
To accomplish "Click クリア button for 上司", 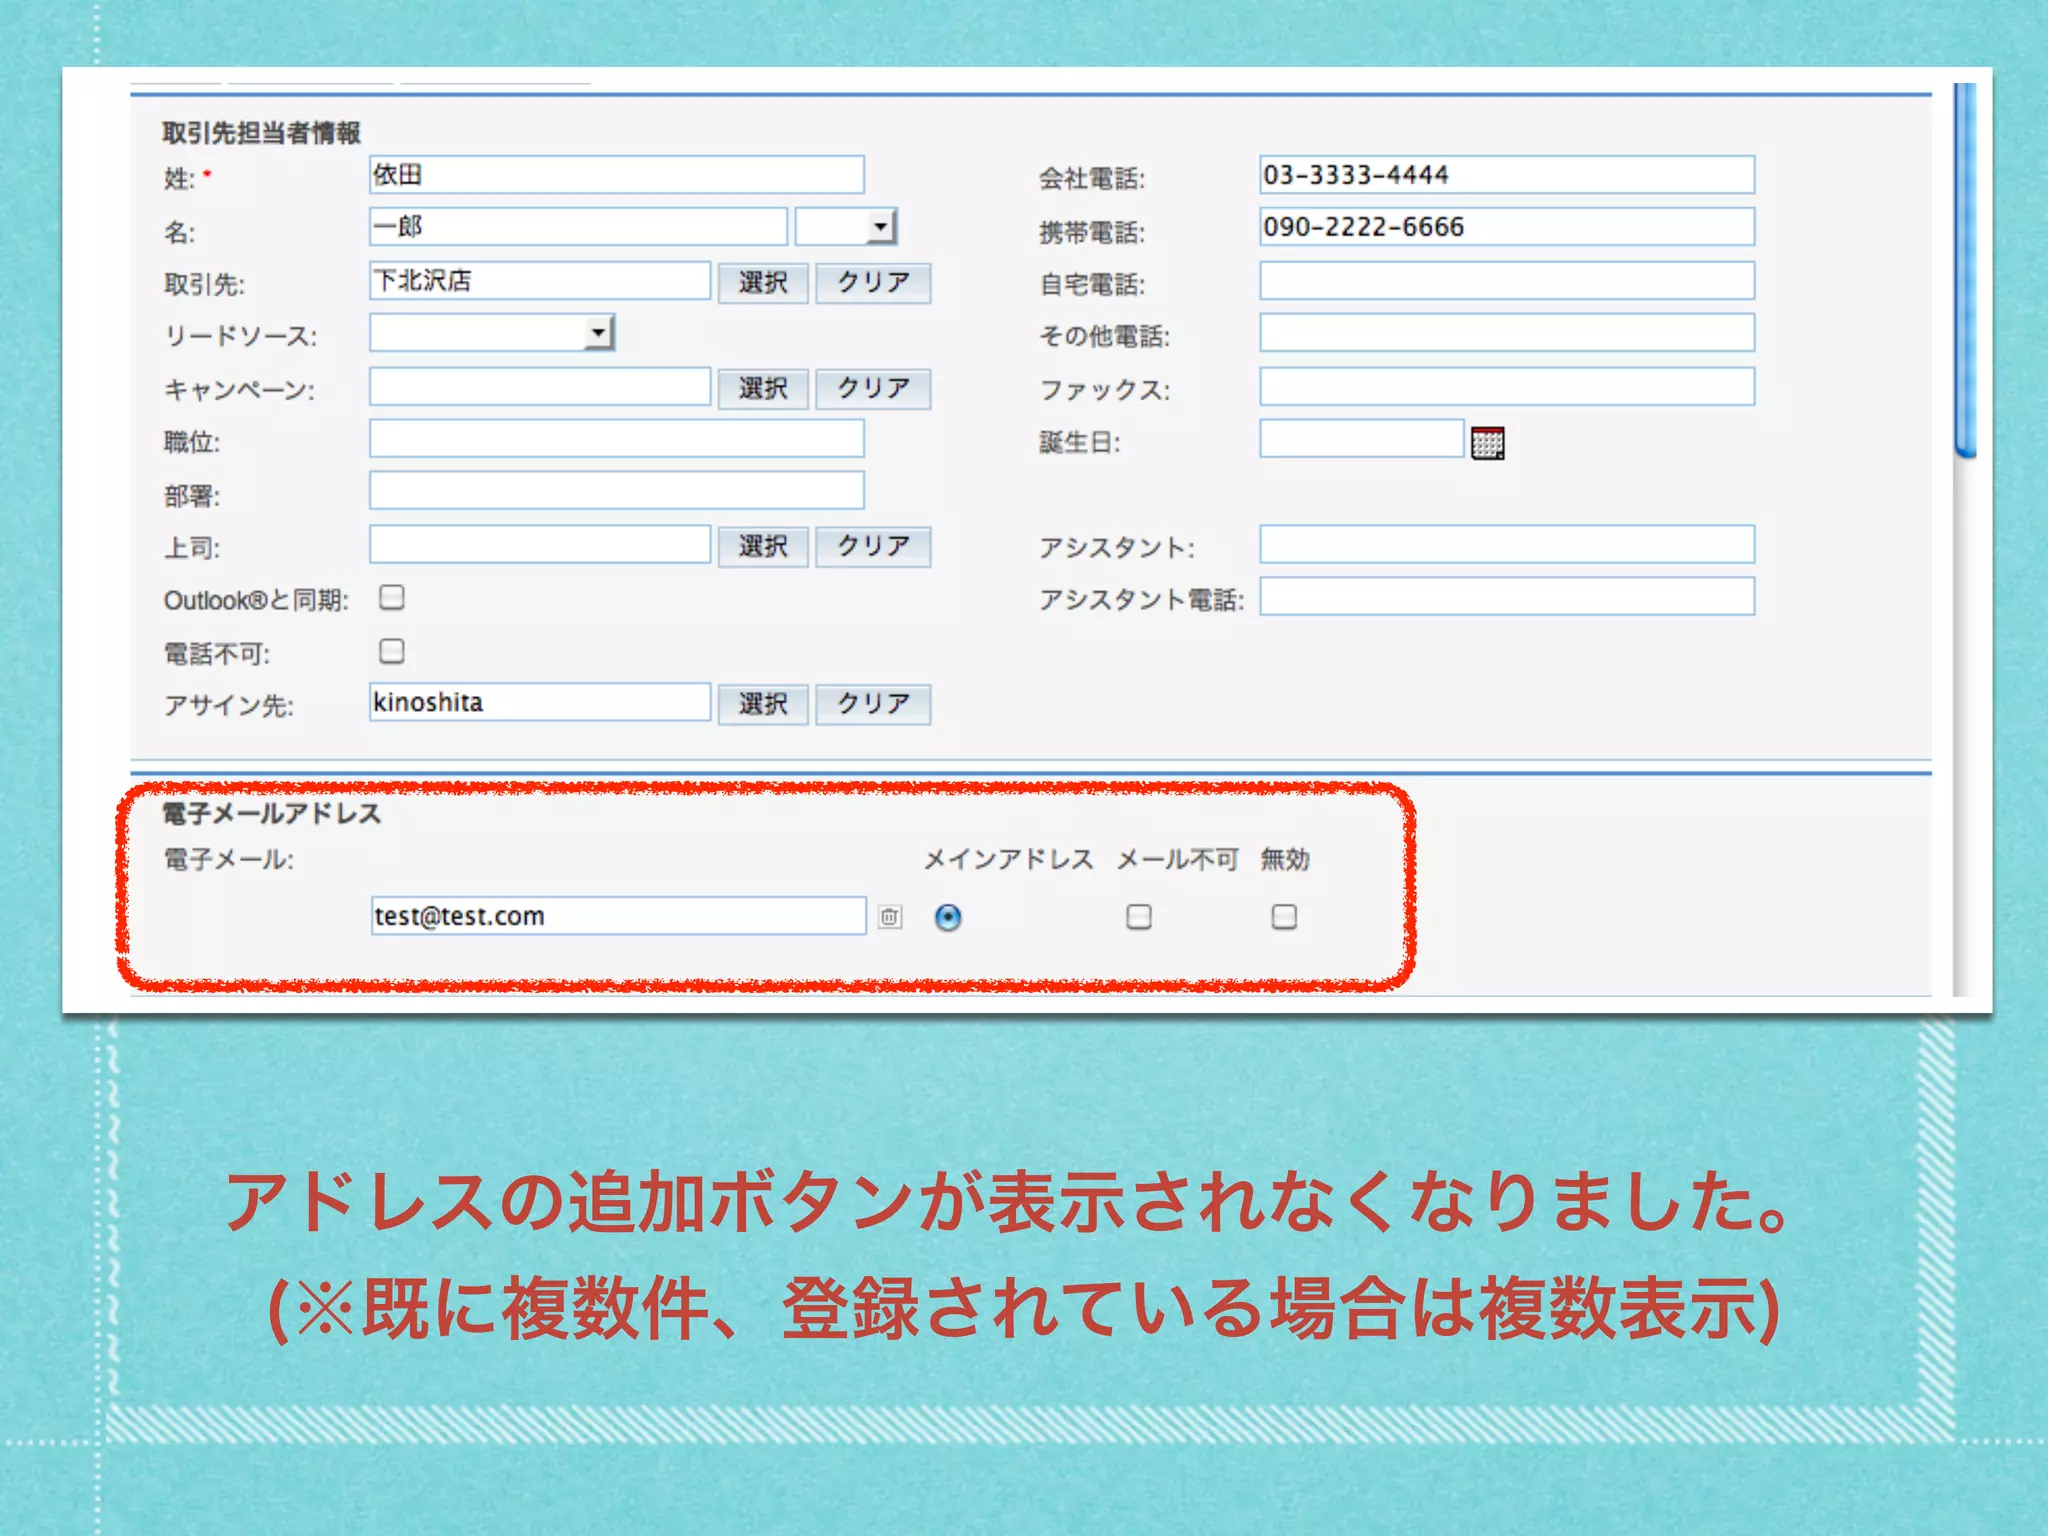I will [873, 546].
